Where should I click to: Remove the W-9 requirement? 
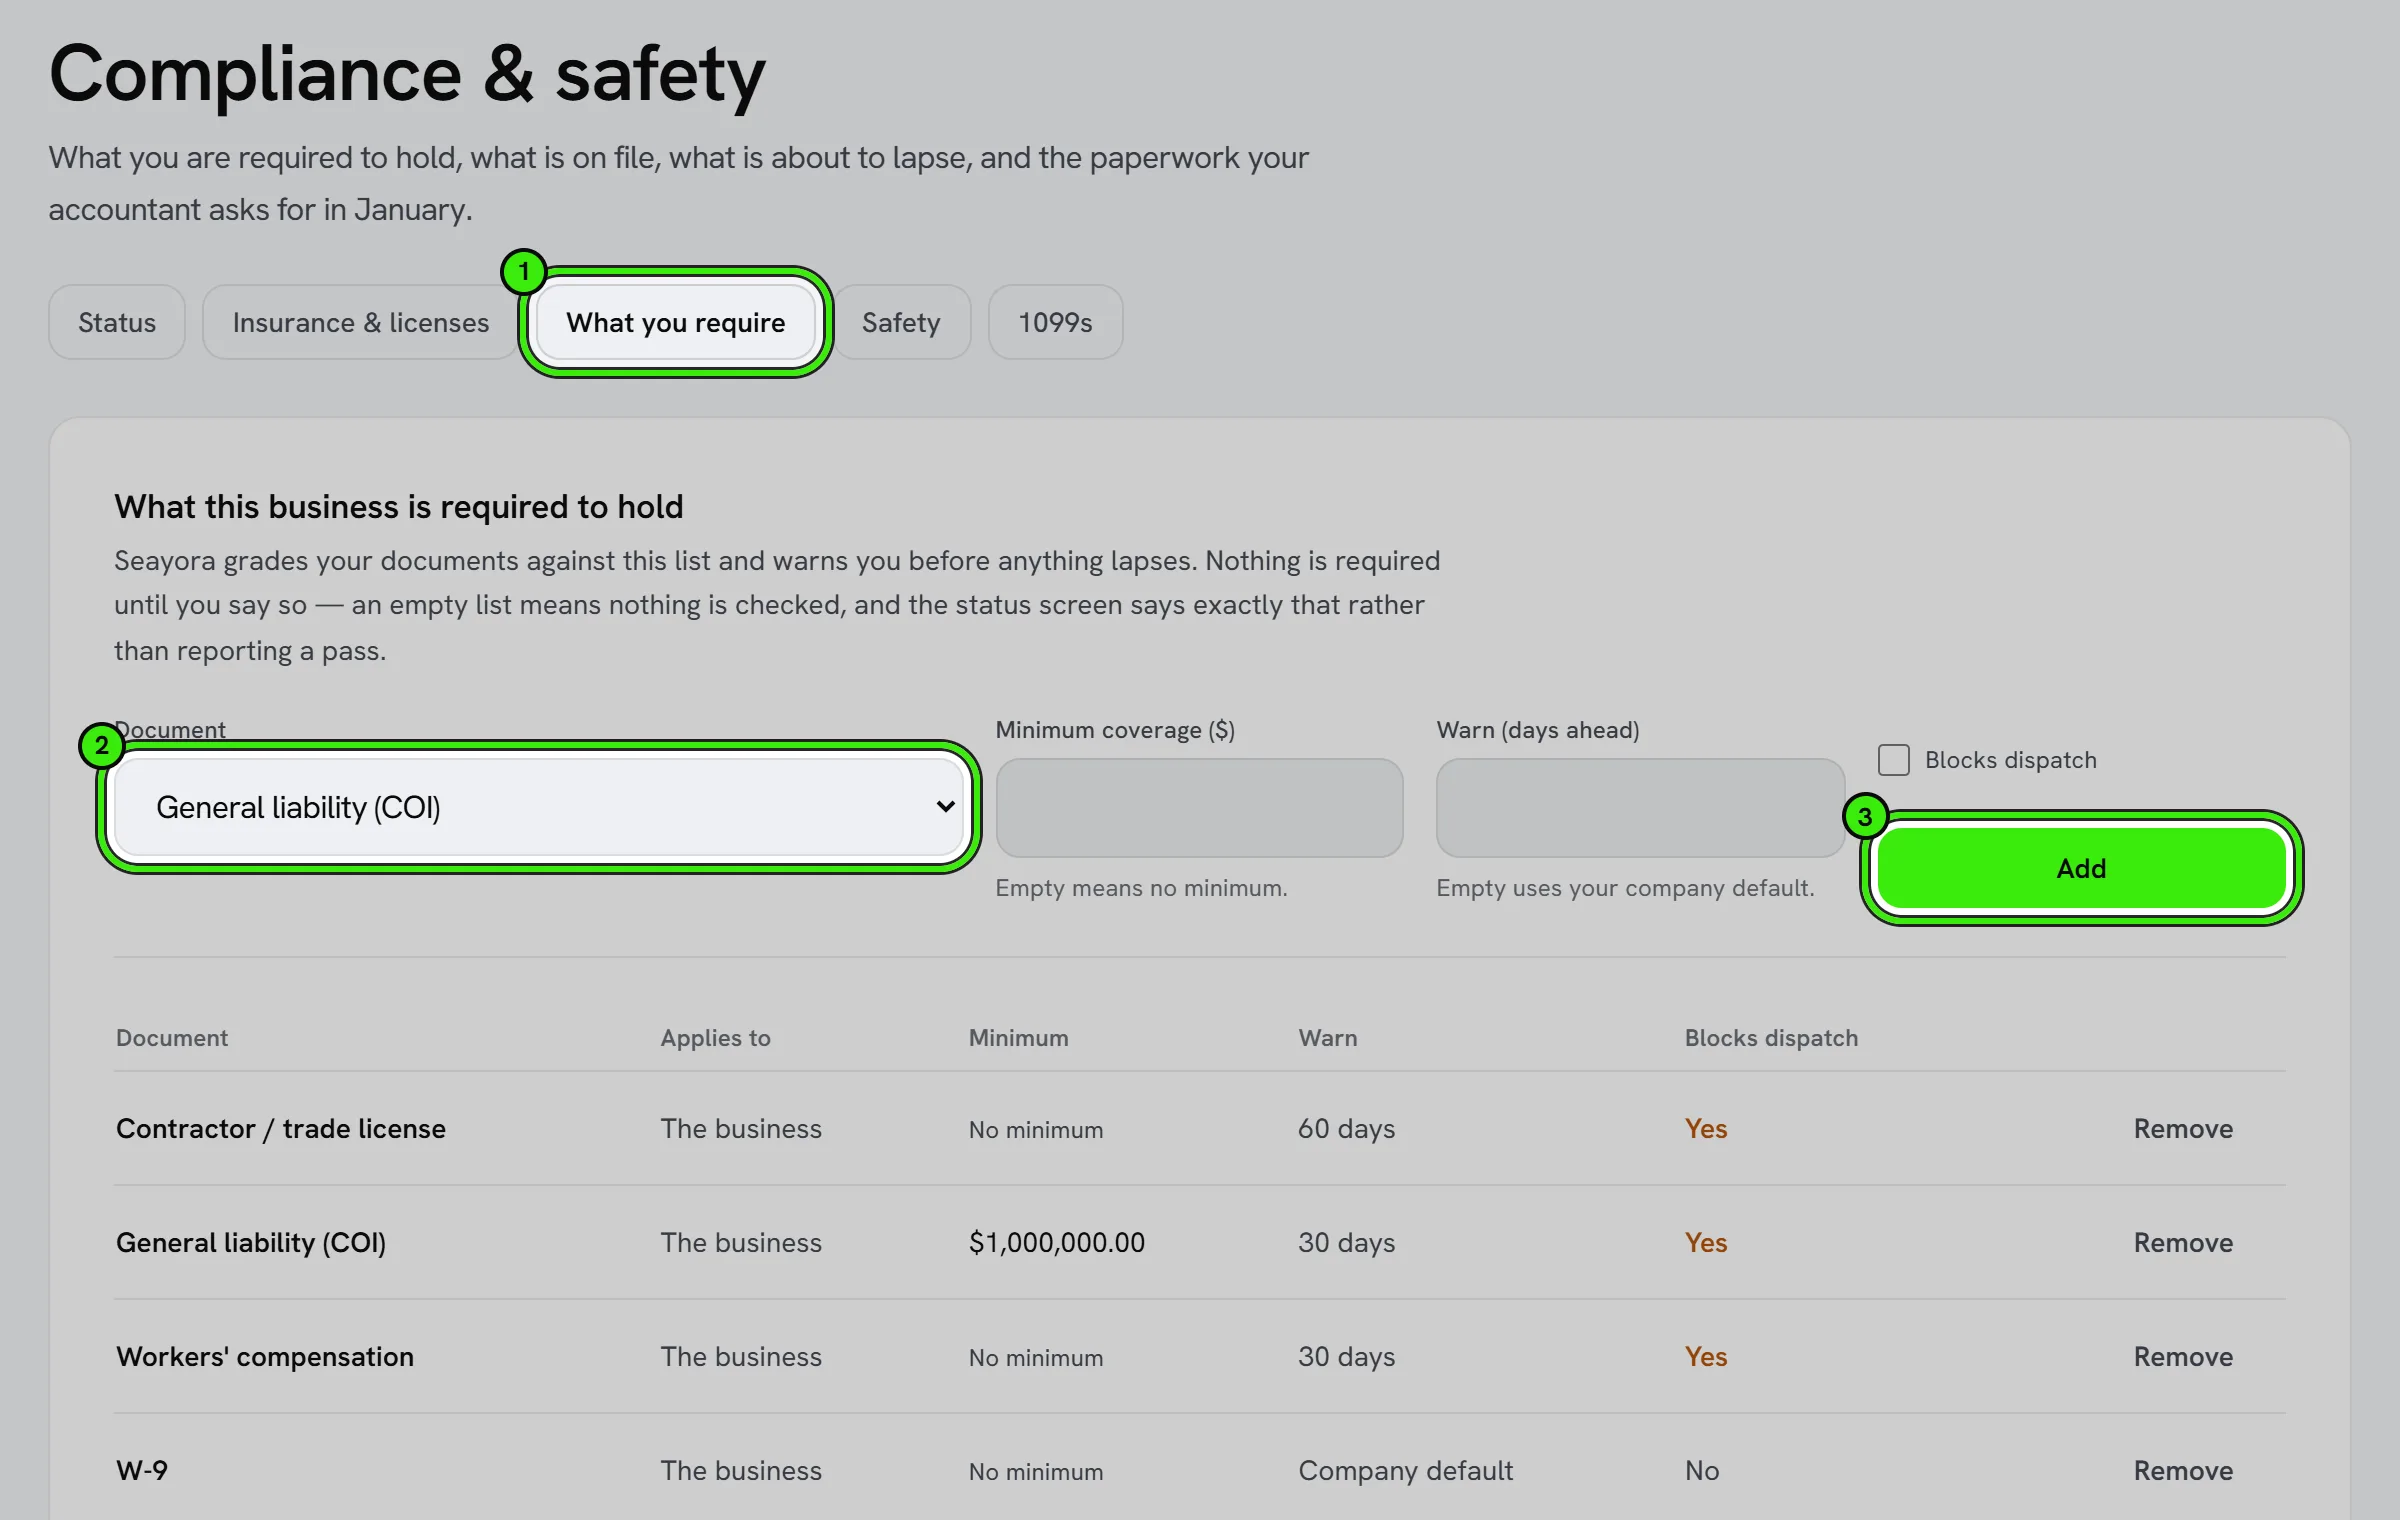[x=2183, y=1470]
